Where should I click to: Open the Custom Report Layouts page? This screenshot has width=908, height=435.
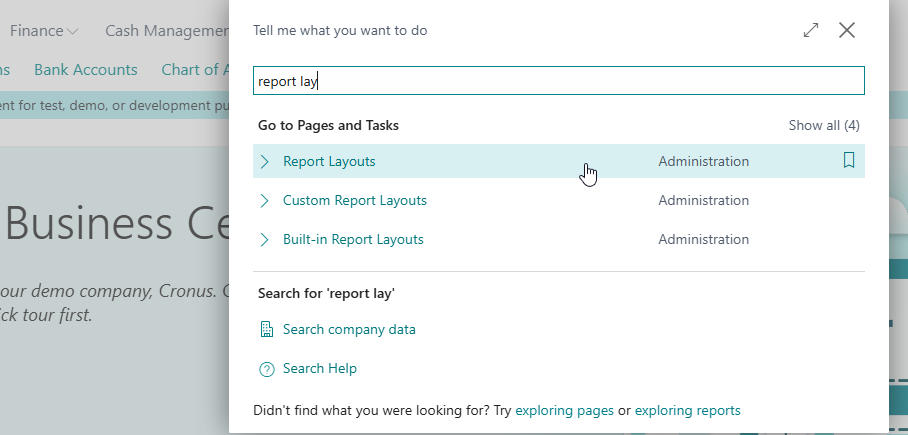354,200
